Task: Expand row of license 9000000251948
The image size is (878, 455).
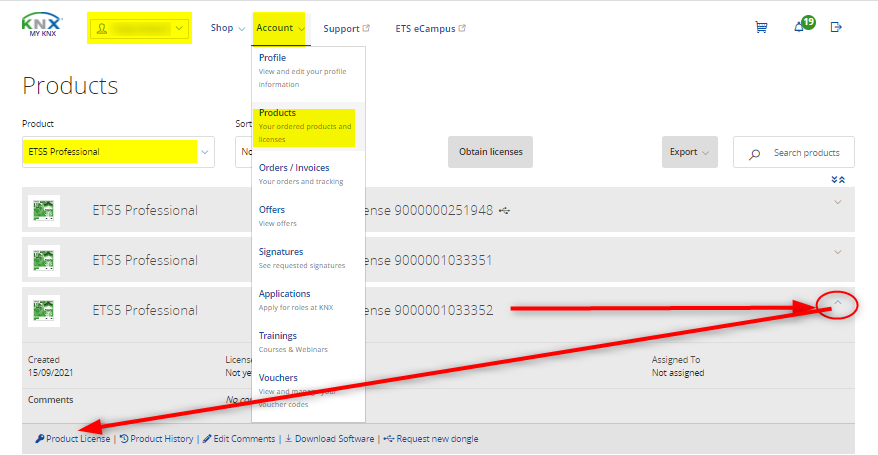Action: [x=838, y=202]
